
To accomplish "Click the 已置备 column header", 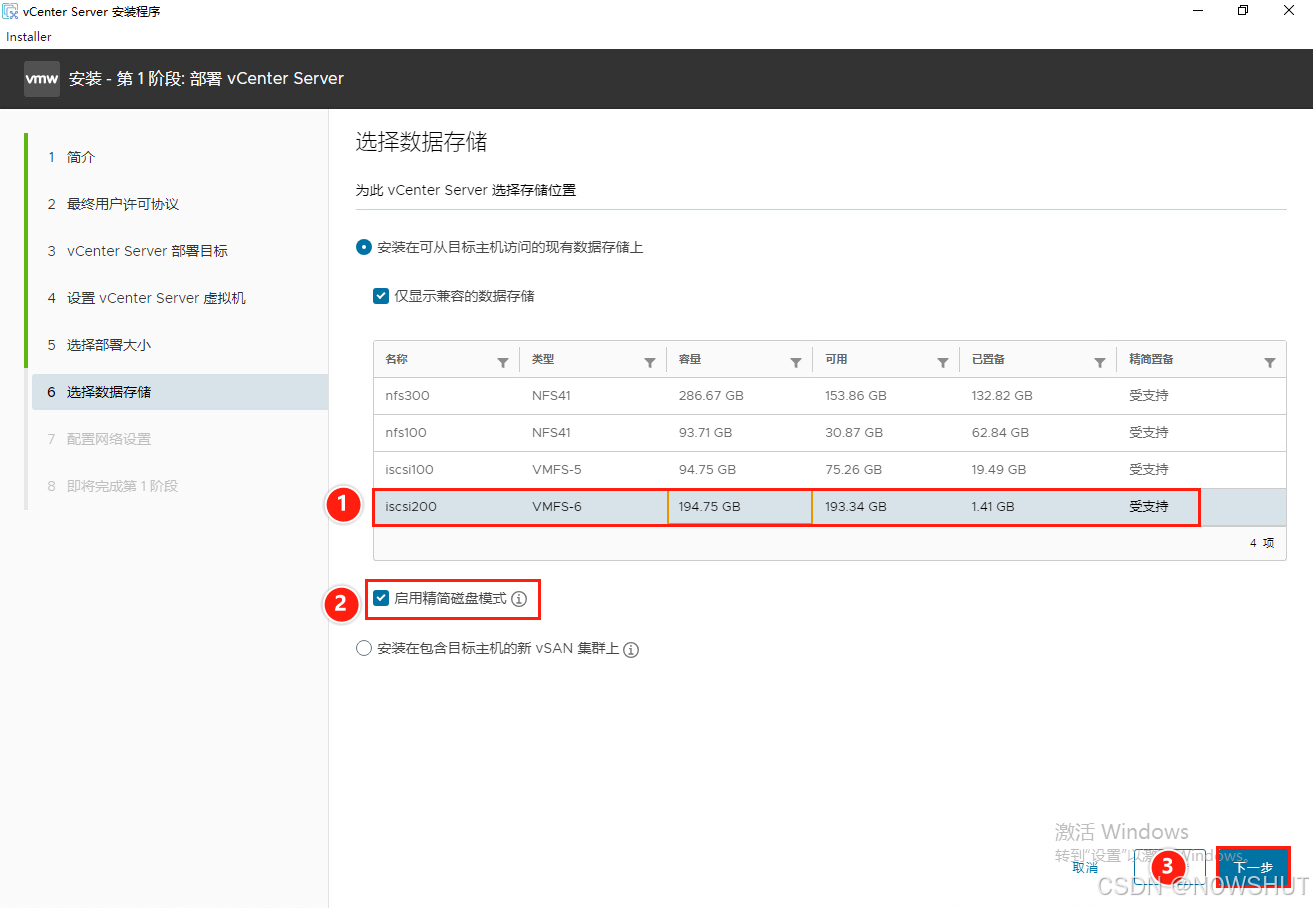I will pos(988,360).
